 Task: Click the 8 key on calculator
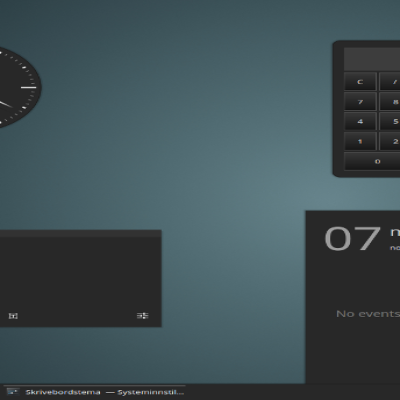pos(389,102)
